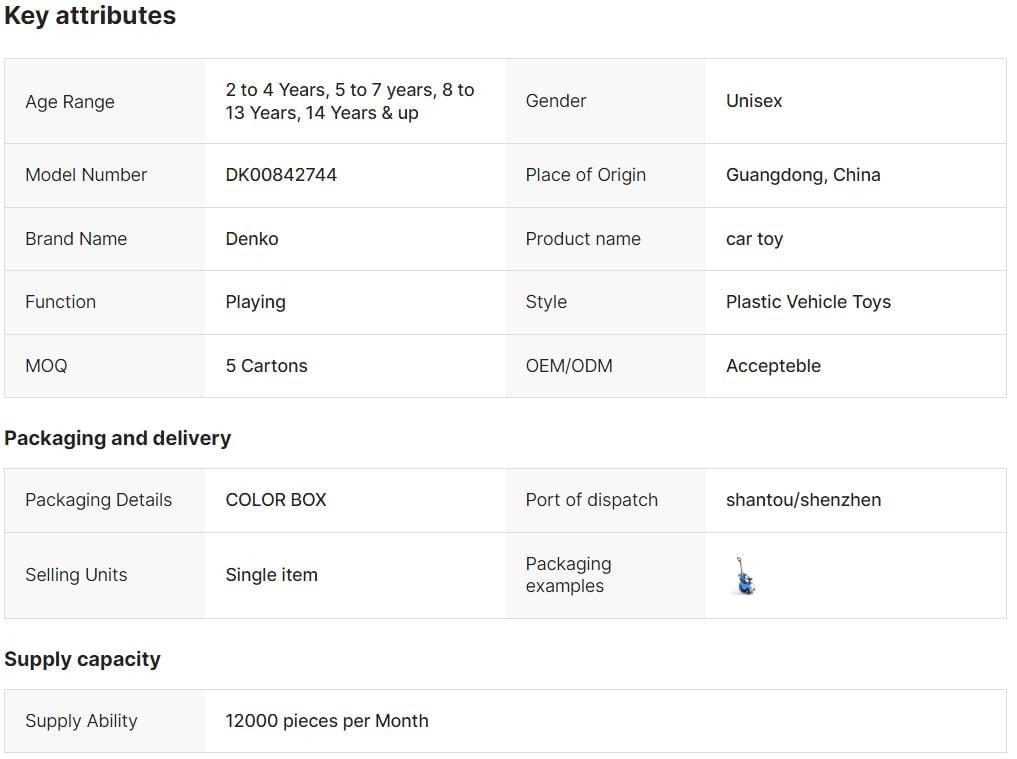Select the Denko brand name value

[252, 239]
